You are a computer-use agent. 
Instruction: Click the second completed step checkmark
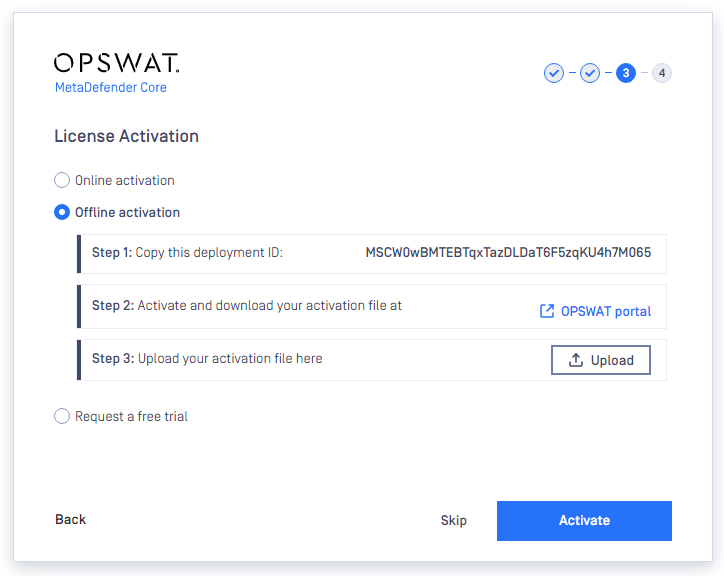click(x=590, y=73)
